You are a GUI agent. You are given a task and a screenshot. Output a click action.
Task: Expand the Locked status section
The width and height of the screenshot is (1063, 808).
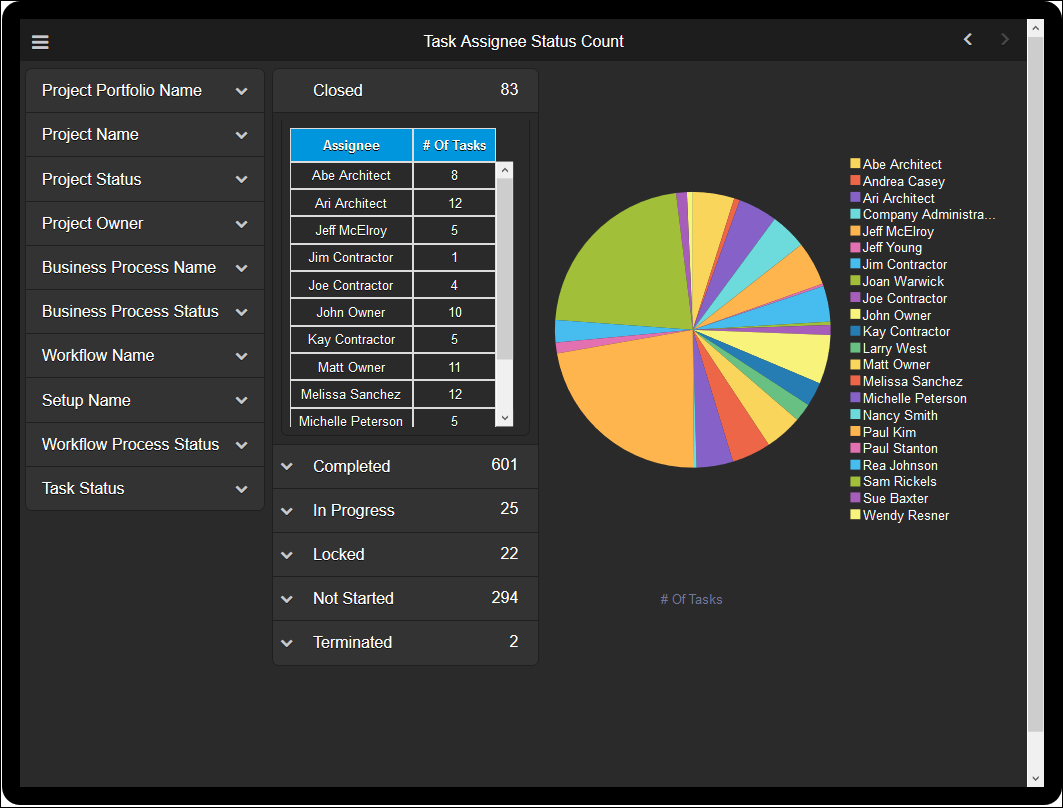405,554
